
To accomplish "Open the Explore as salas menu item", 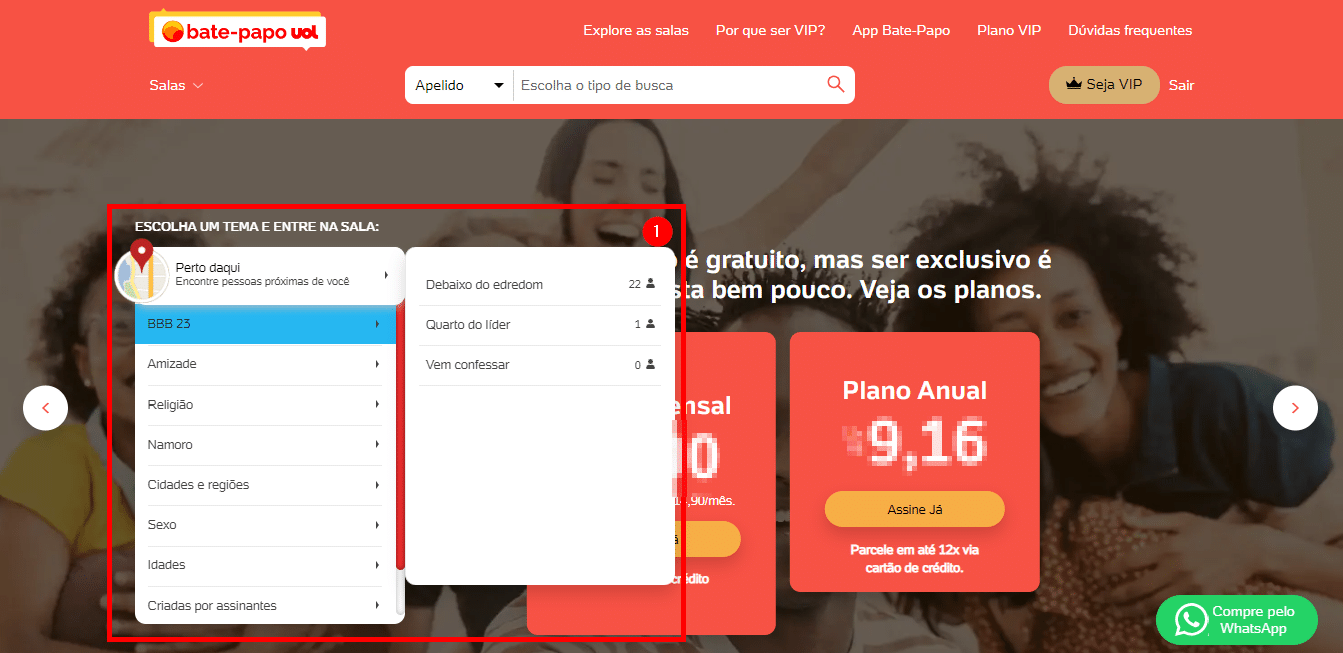I will point(636,30).
